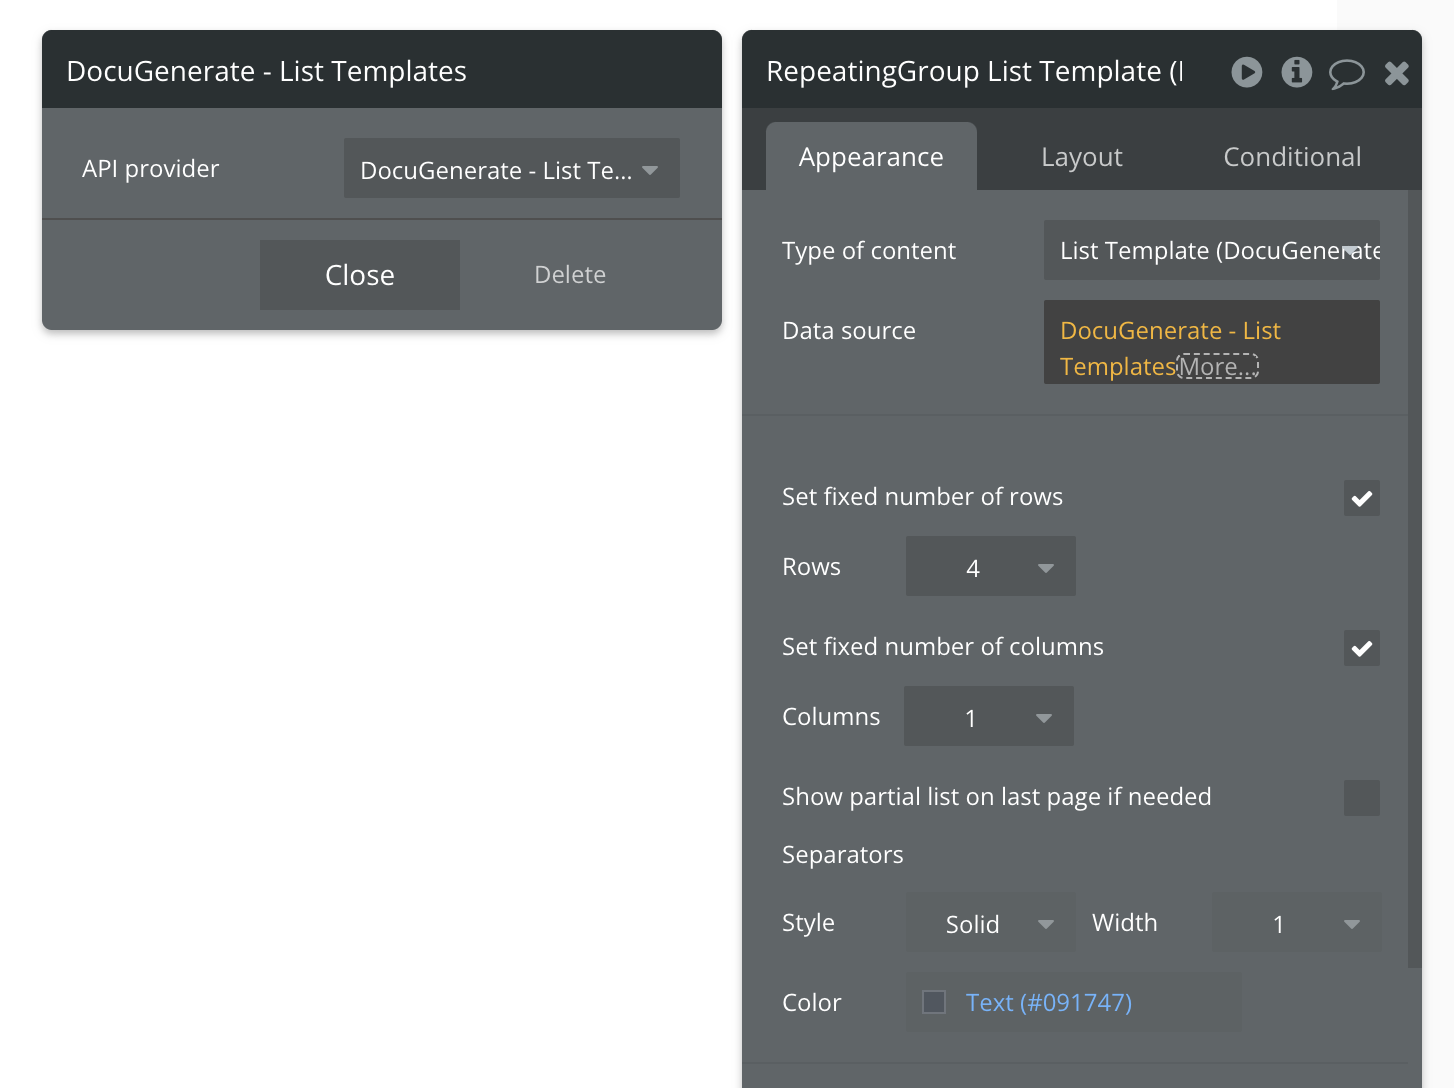Toggle Set fixed number of rows checkbox
The height and width of the screenshot is (1088, 1454).
point(1362,498)
